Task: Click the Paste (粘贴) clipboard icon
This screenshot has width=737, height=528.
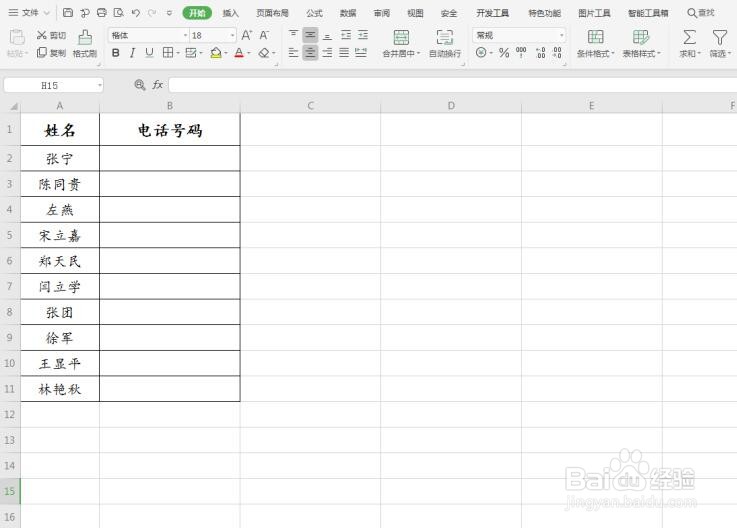Action: (17, 38)
